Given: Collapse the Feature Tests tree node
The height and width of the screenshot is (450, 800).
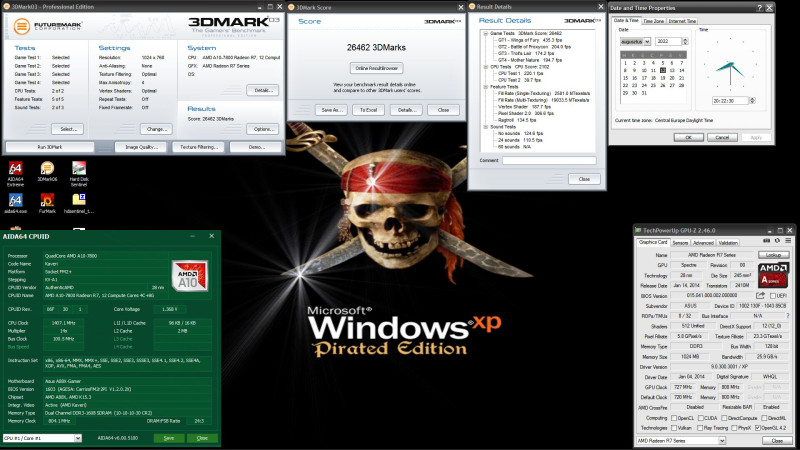Looking at the screenshot, I should [x=486, y=87].
